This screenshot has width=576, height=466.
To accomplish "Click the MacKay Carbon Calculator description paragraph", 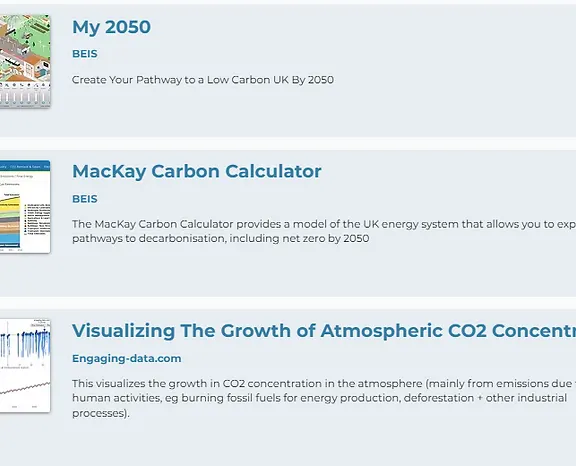I will click(324, 231).
